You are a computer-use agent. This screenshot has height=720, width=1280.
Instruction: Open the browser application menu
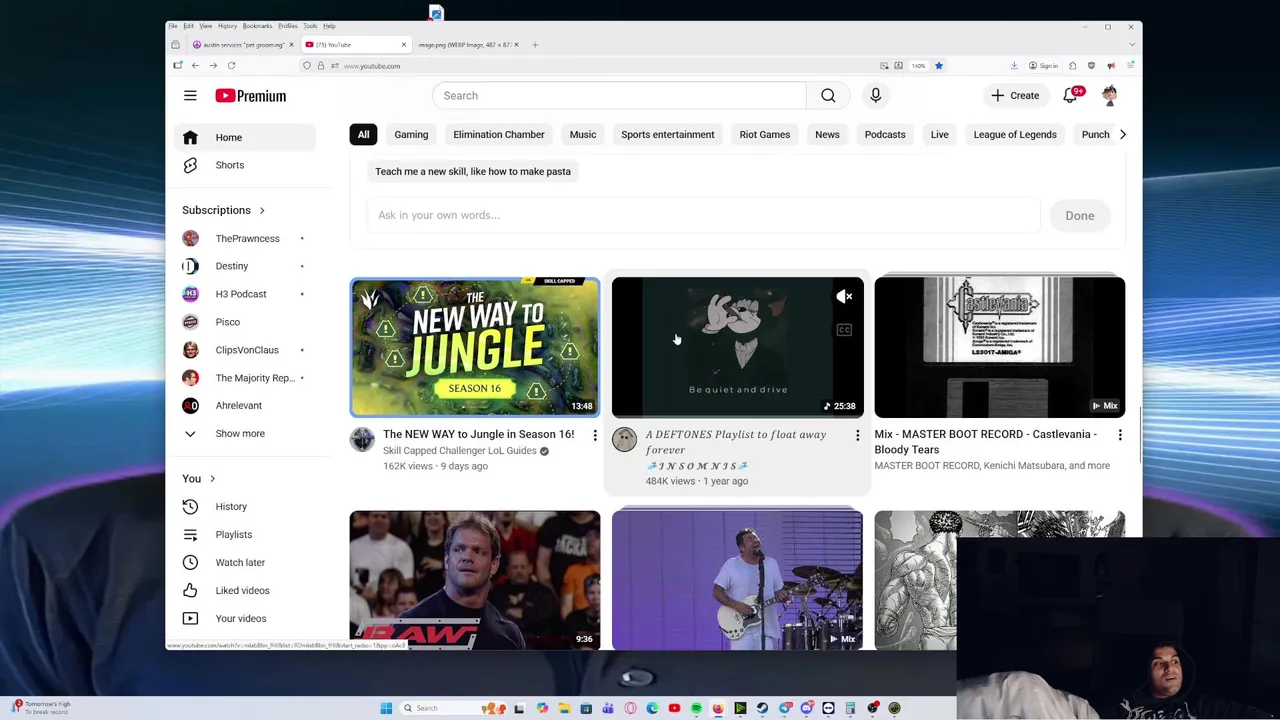1131,66
